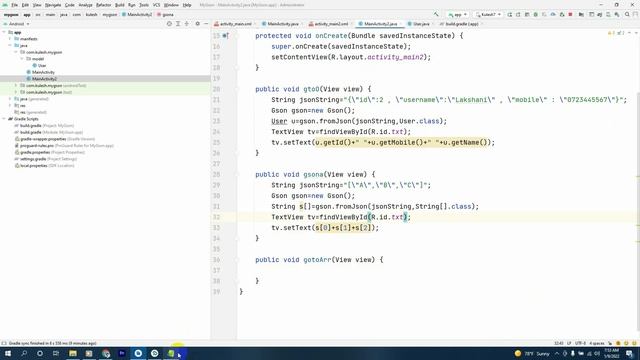The height and width of the screenshot is (360, 640).
Task: Open the notification center icon
Action: [629, 353]
